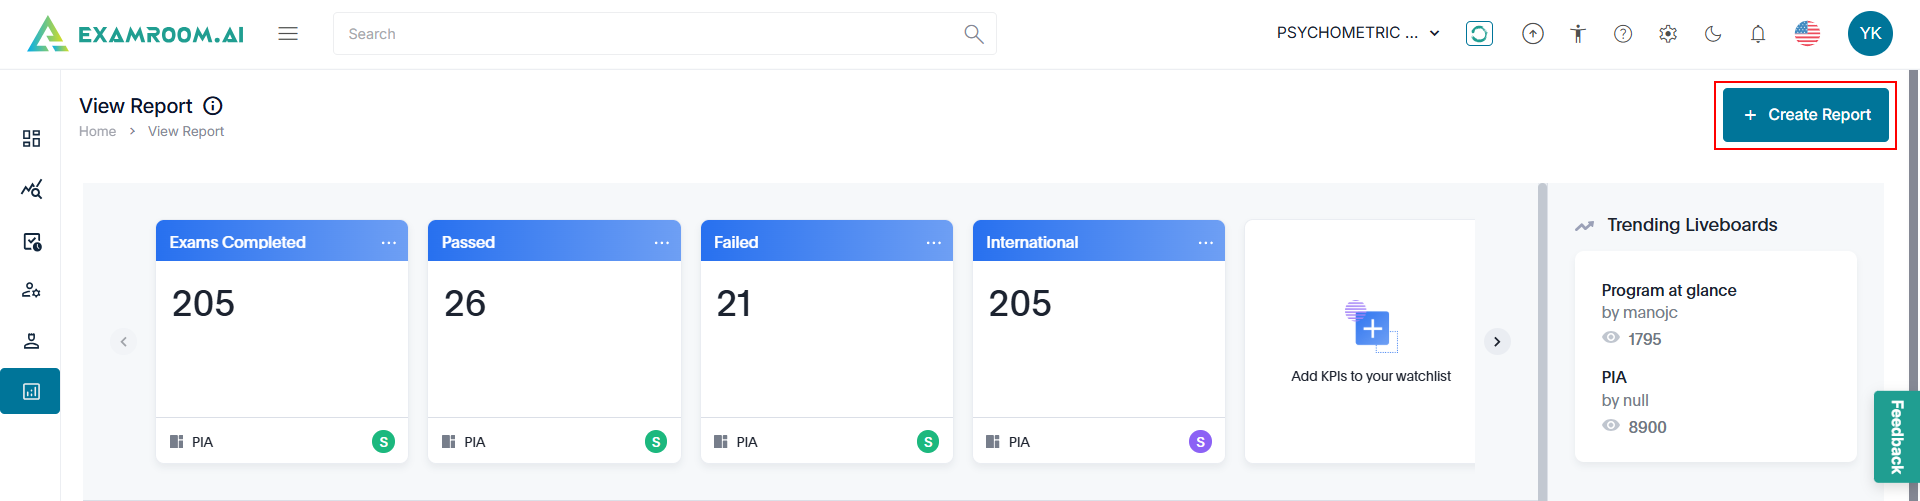Image resolution: width=1920 pixels, height=501 pixels.
Task: Open the help question mark icon
Action: point(1623,34)
